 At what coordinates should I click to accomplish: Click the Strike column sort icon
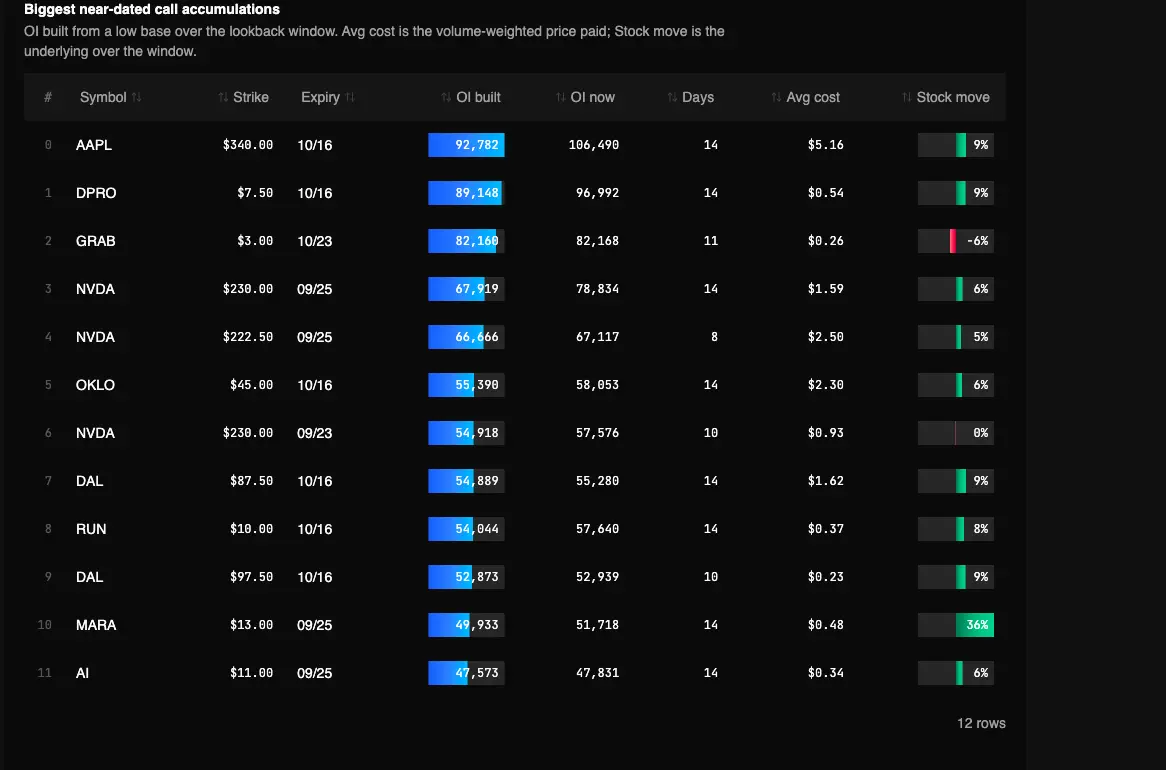click(x=223, y=97)
